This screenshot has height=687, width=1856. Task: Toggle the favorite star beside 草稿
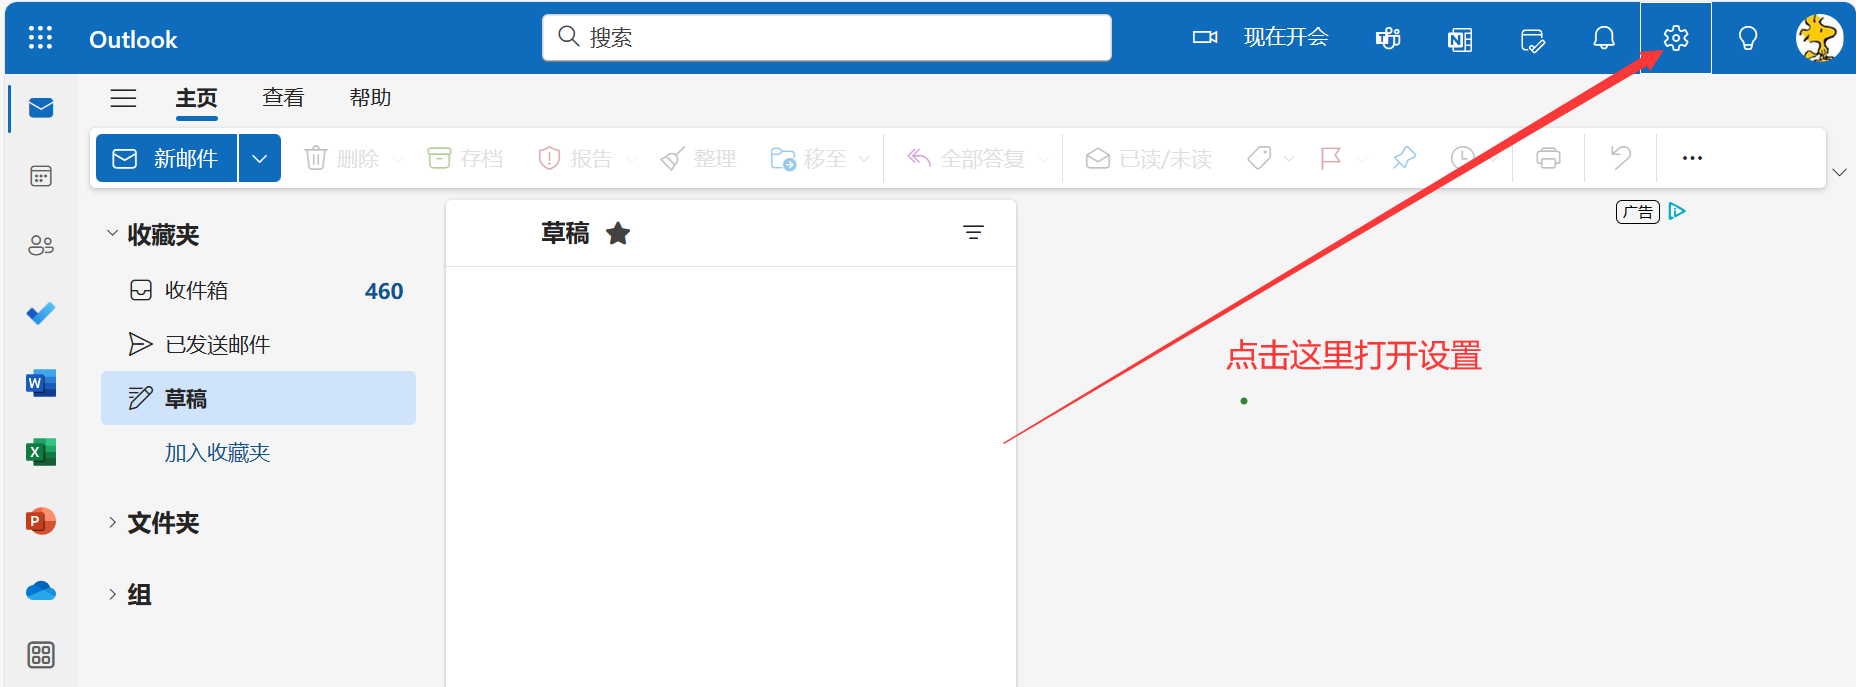tap(618, 233)
